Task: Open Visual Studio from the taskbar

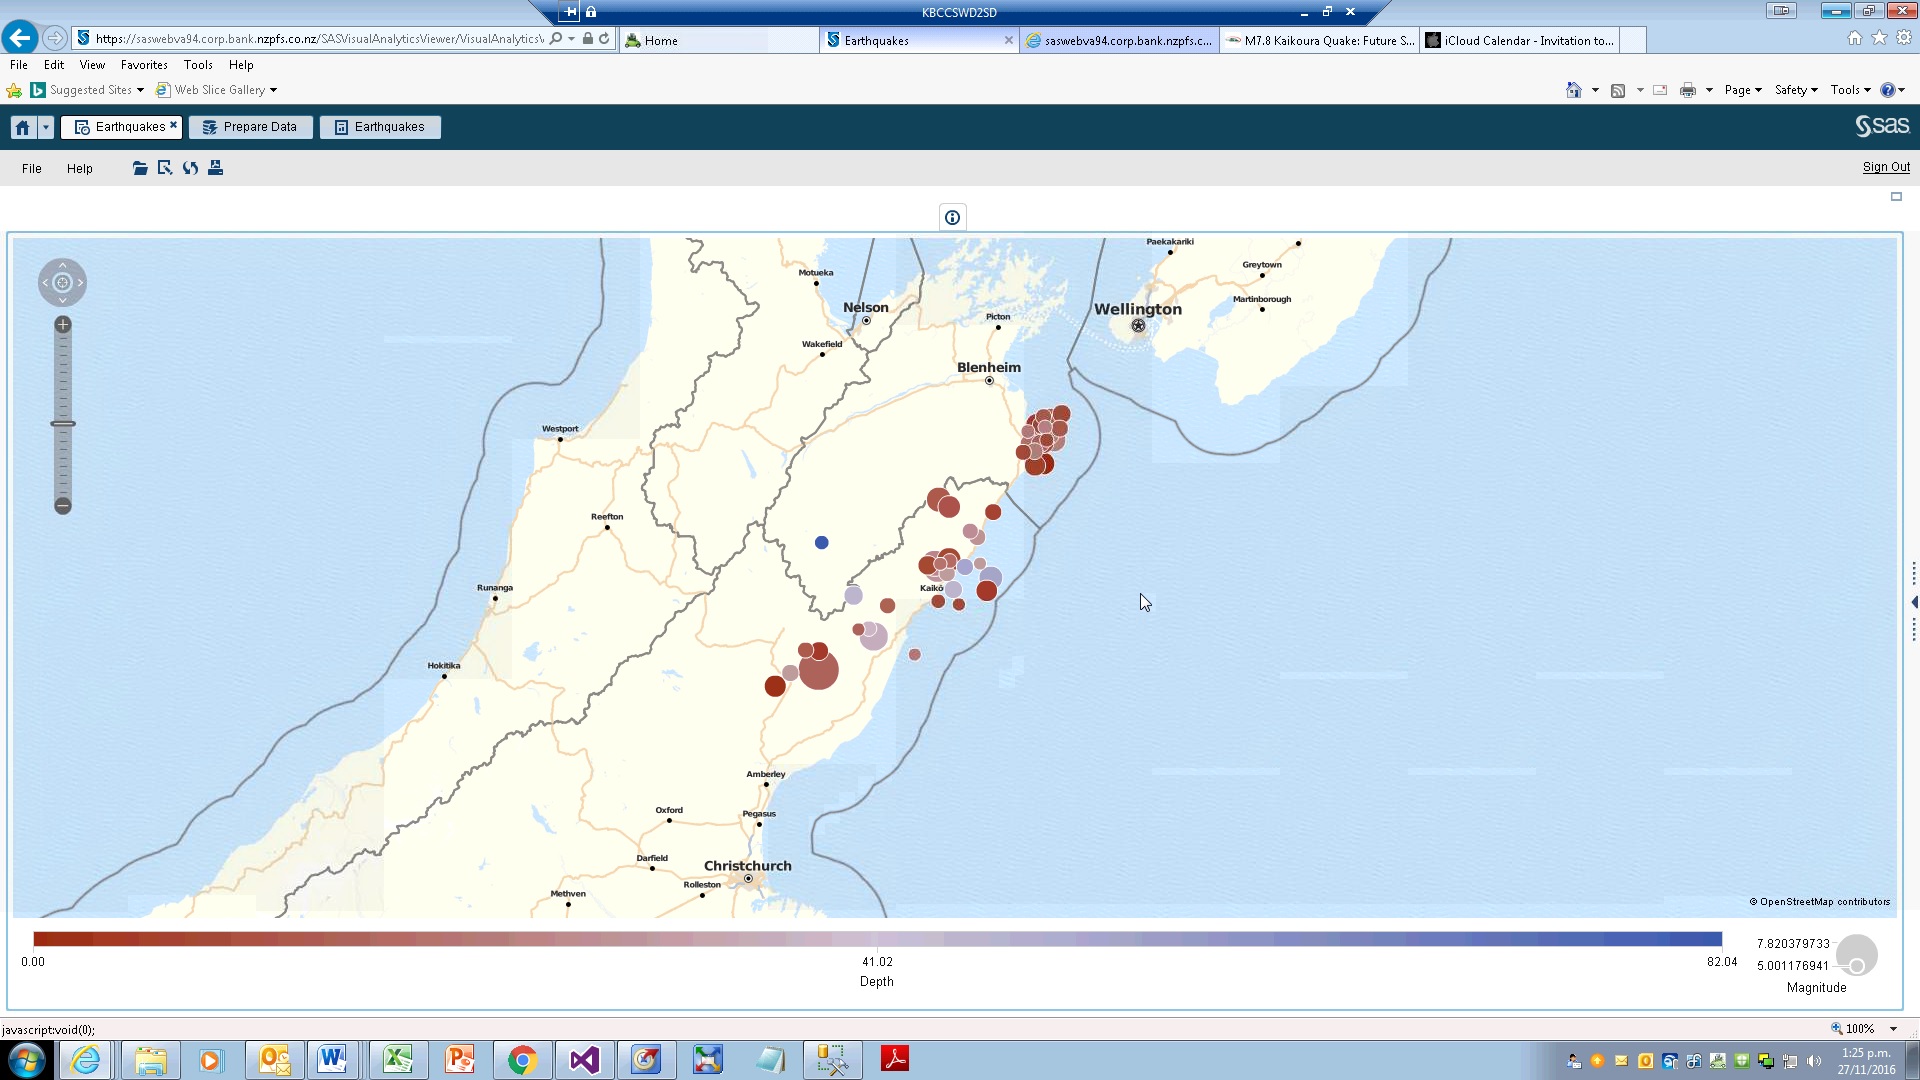Action: (x=584, y=1060)
